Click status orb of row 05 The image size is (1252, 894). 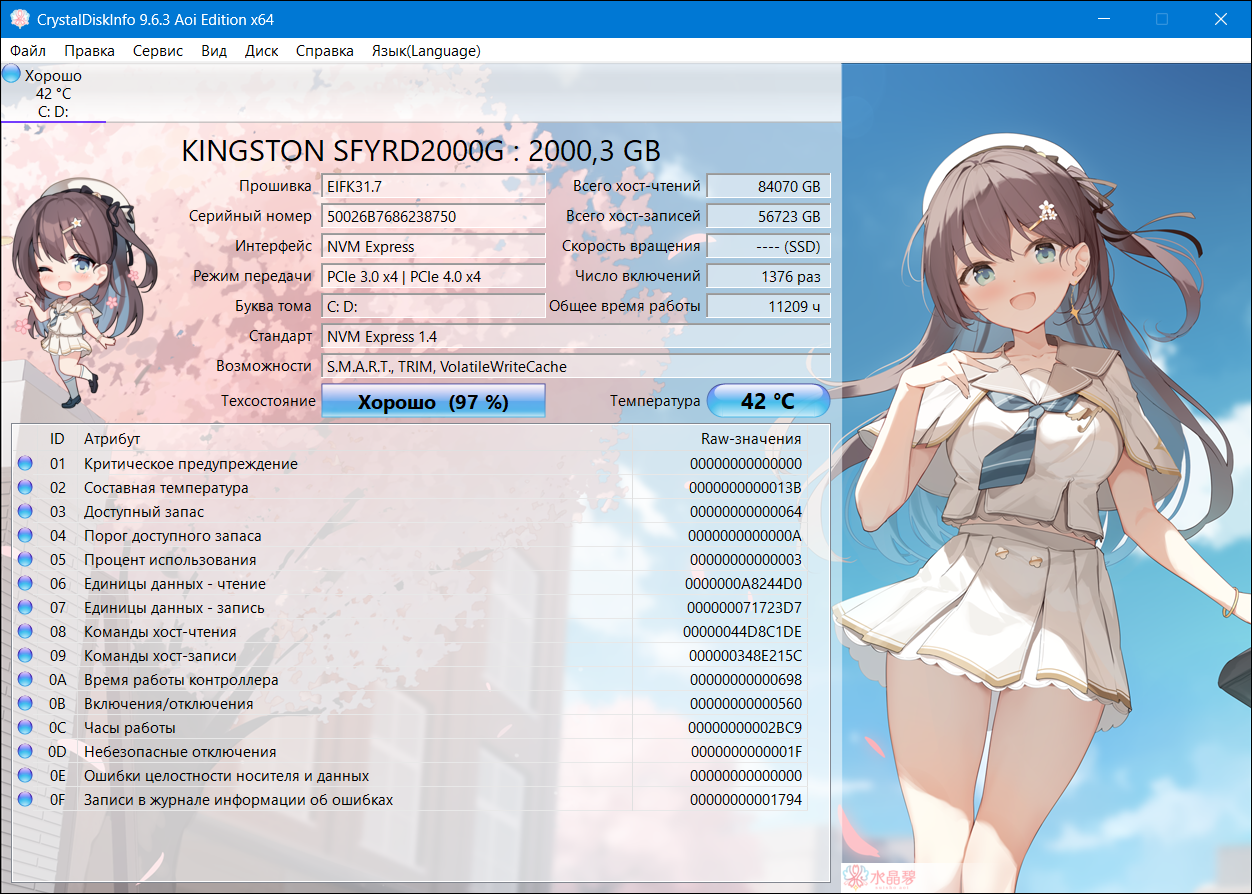[x=25, y=559]
